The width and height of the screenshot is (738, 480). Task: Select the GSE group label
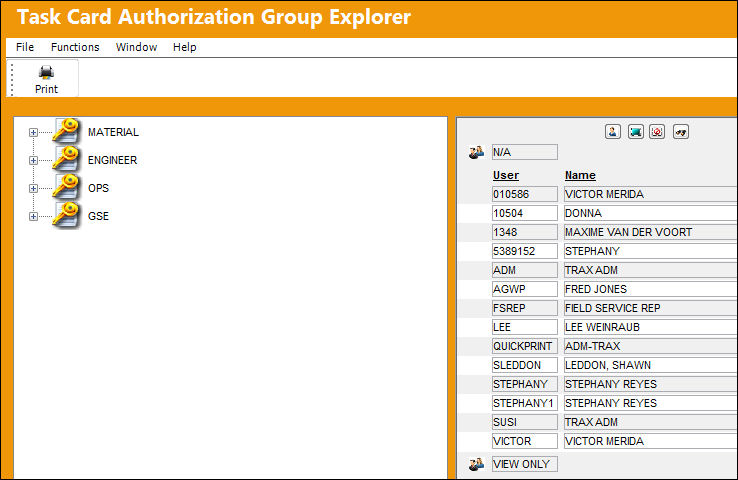[x=98, y=216]
